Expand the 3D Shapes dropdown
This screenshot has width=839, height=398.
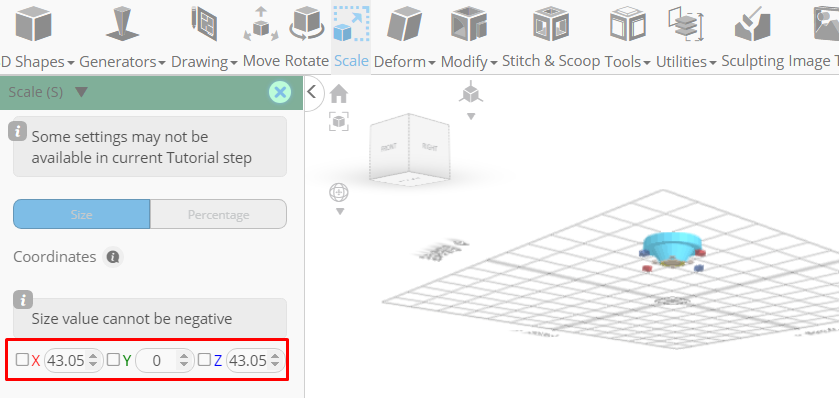[x=71, y=63]
